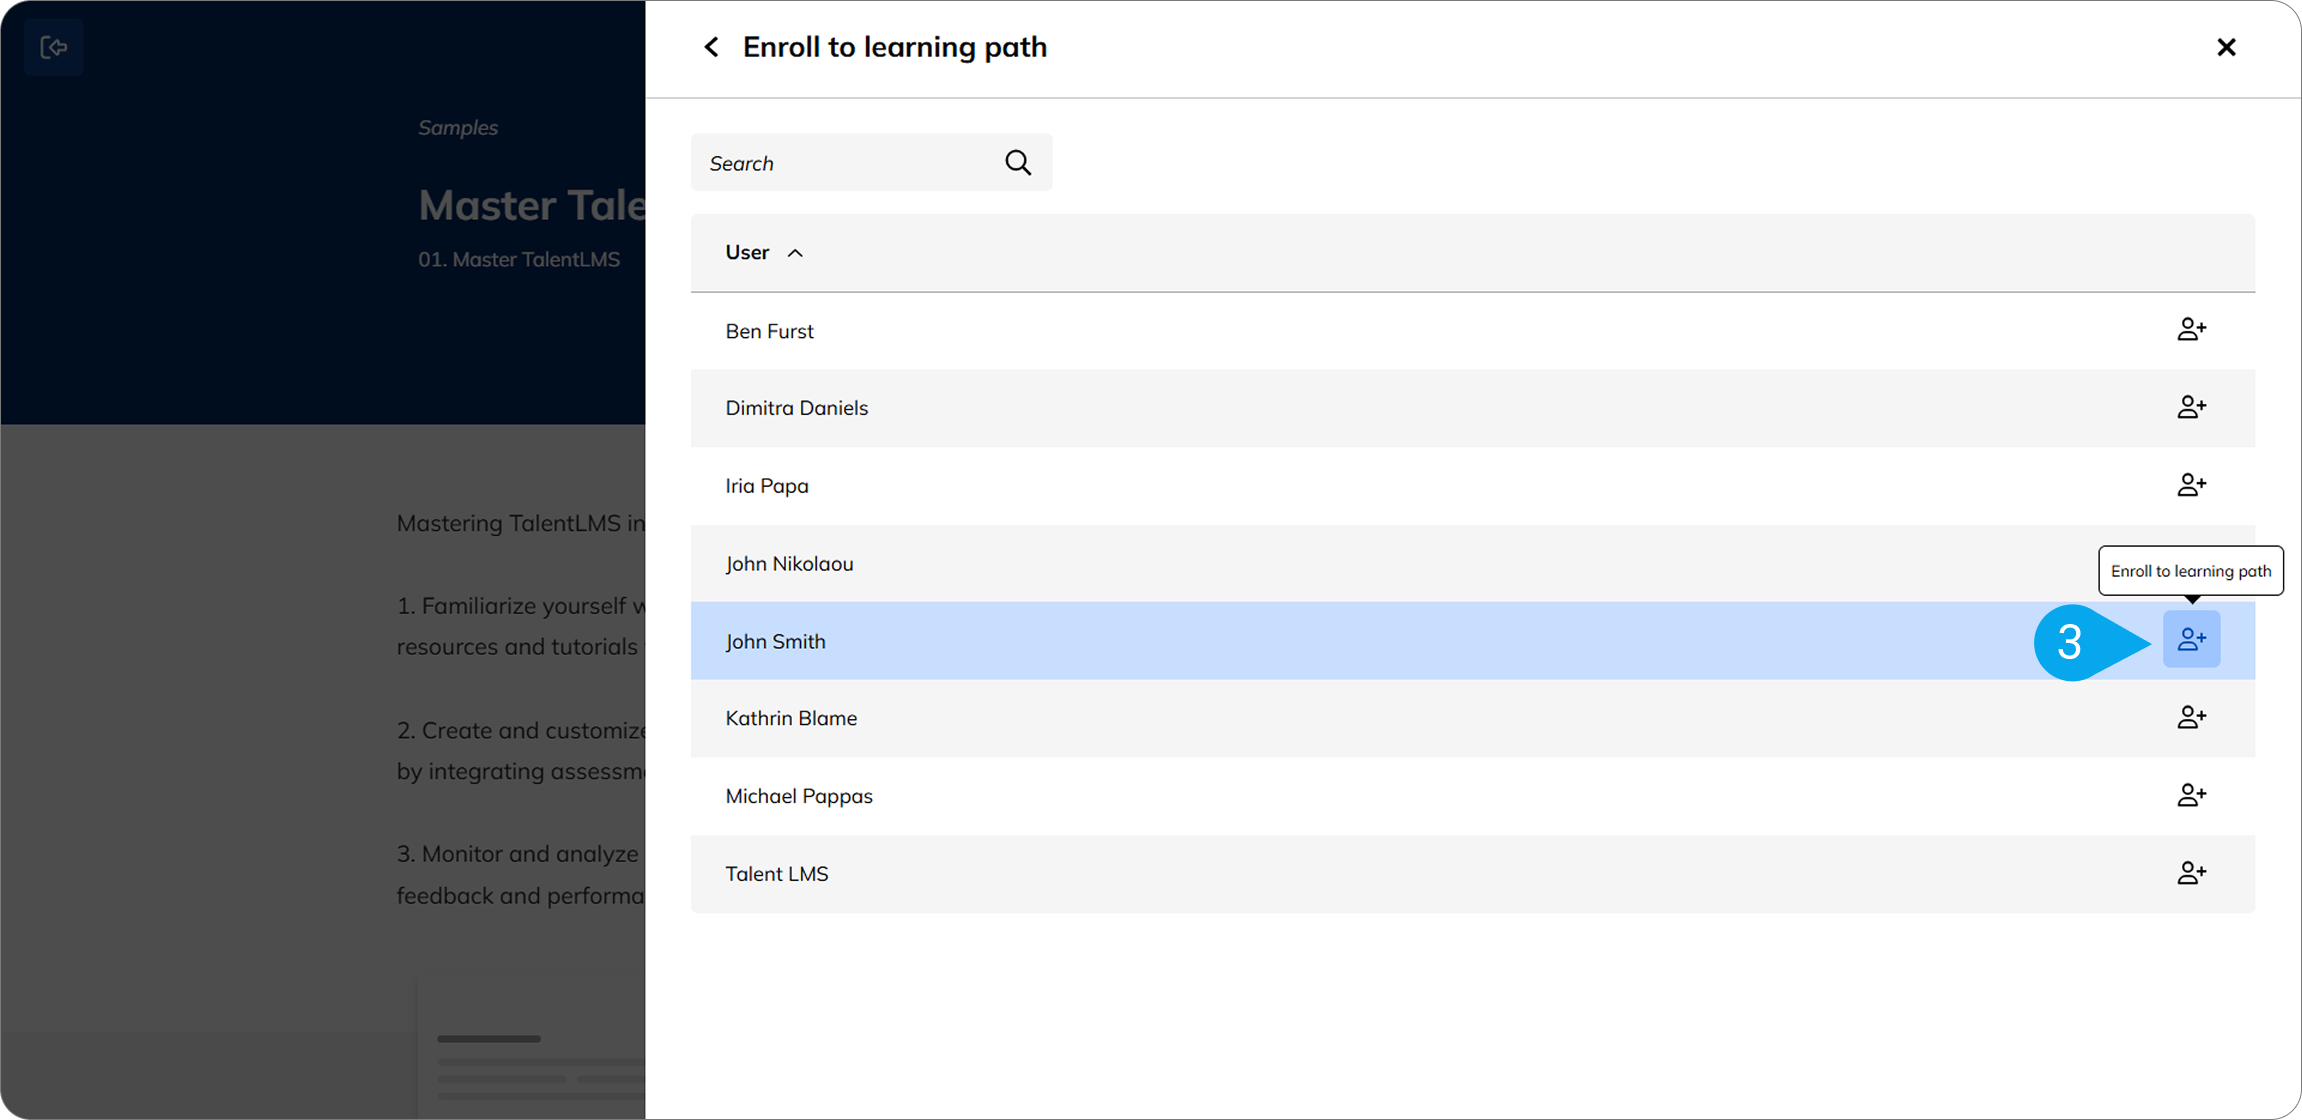
Task: Click the Samples category link
Action: coord(458,128)
